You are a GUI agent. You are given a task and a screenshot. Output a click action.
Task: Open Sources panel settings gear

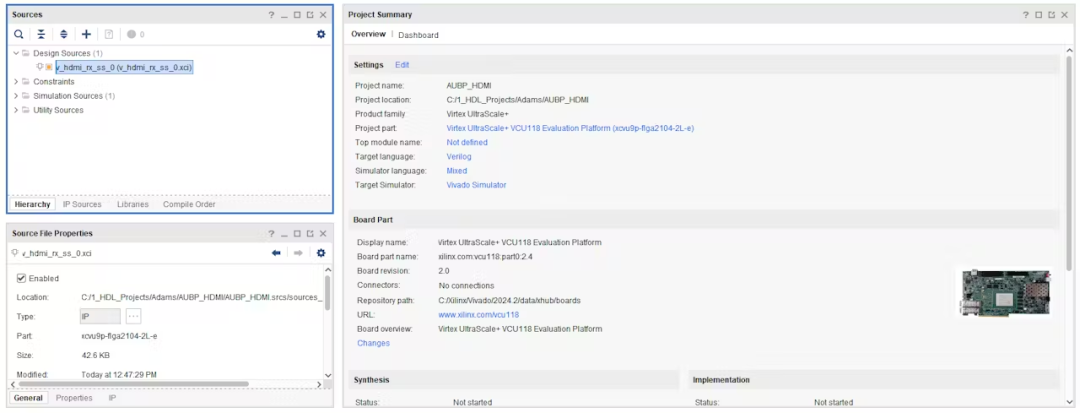click(321, 34)
